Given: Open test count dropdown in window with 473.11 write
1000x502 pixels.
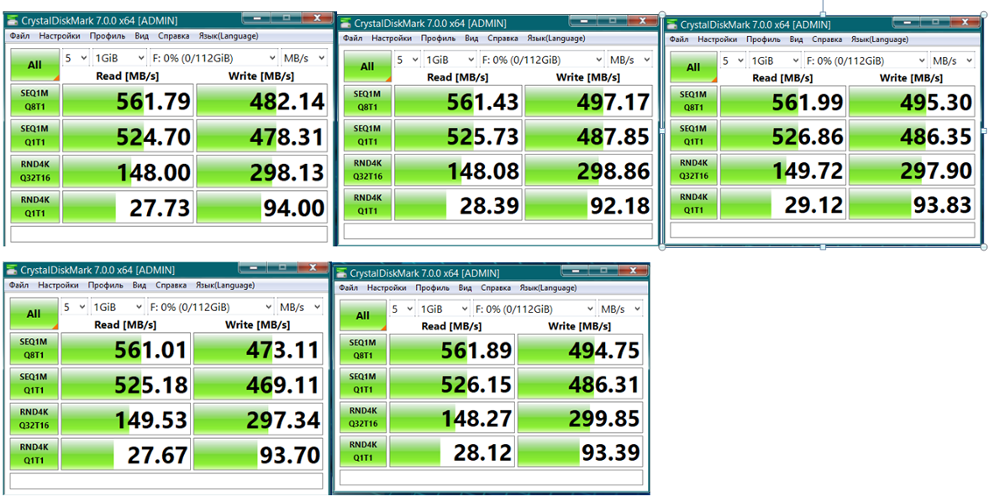Looking at the screenshot, I should click(74, 307).
